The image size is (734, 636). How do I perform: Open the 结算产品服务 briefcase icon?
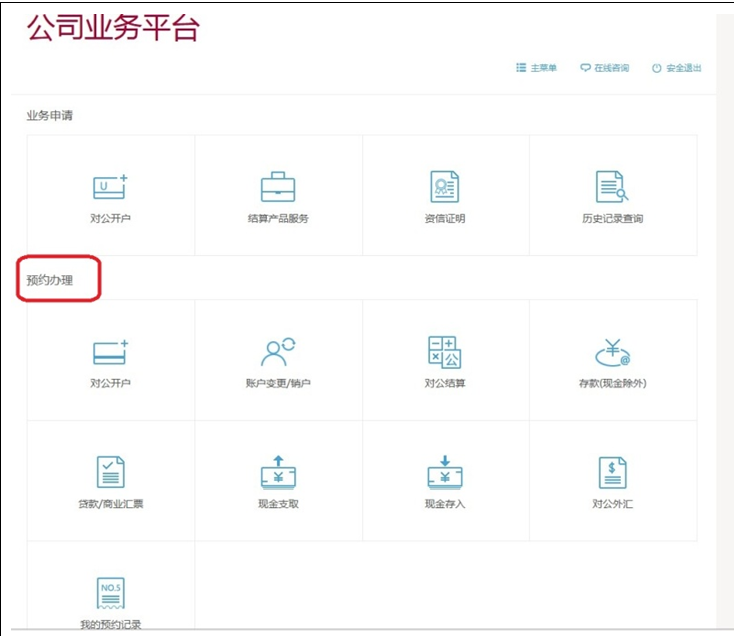pyautogui.click(x=278, y=187)
